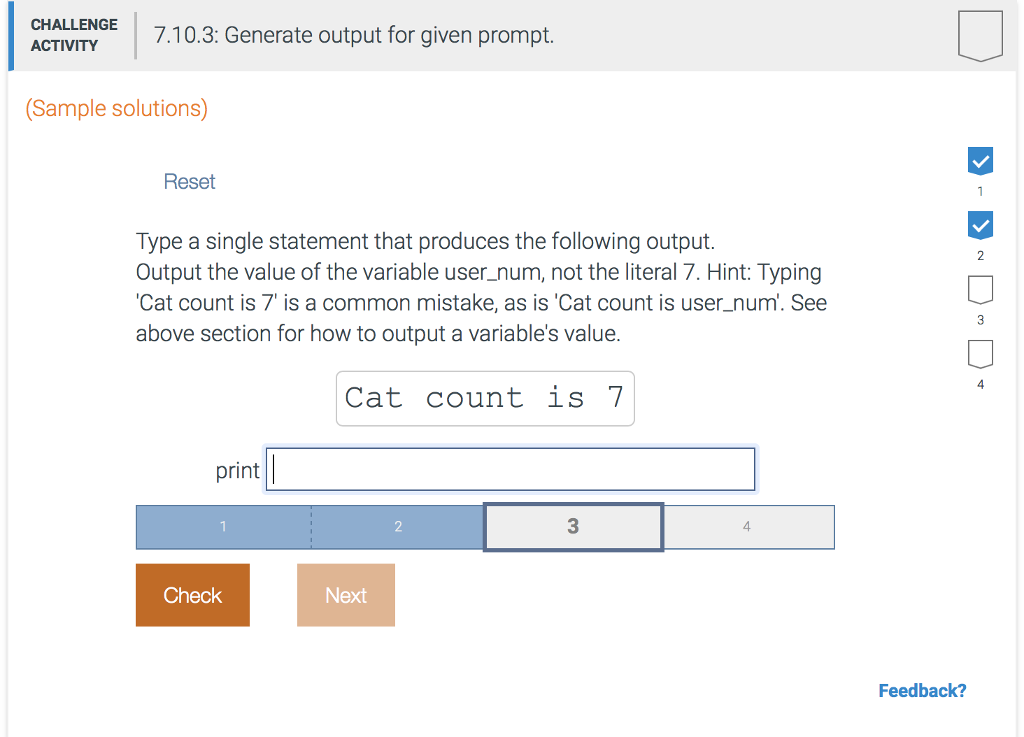Toggle the completed checkmark for step 1
Image resolution: width=1024 pixels, height=737 pixels.
[x=980, y=160]
